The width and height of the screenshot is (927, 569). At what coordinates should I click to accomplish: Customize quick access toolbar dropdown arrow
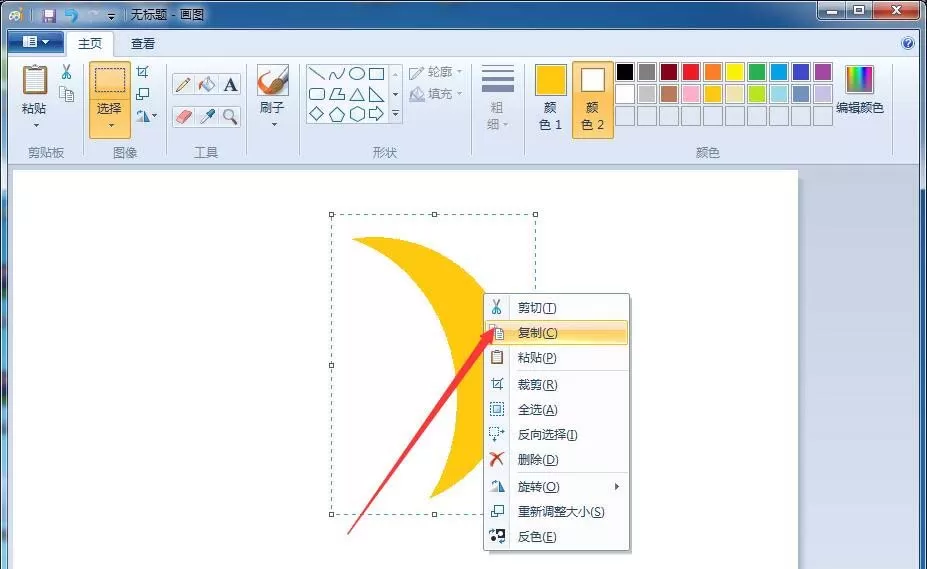tap(111, 17)
